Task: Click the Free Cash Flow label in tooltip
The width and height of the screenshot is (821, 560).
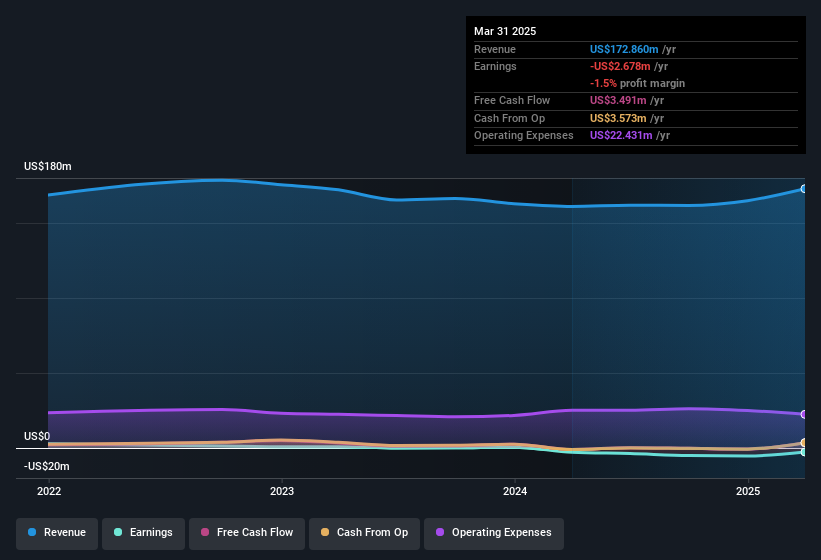Action: pos(512,100)
